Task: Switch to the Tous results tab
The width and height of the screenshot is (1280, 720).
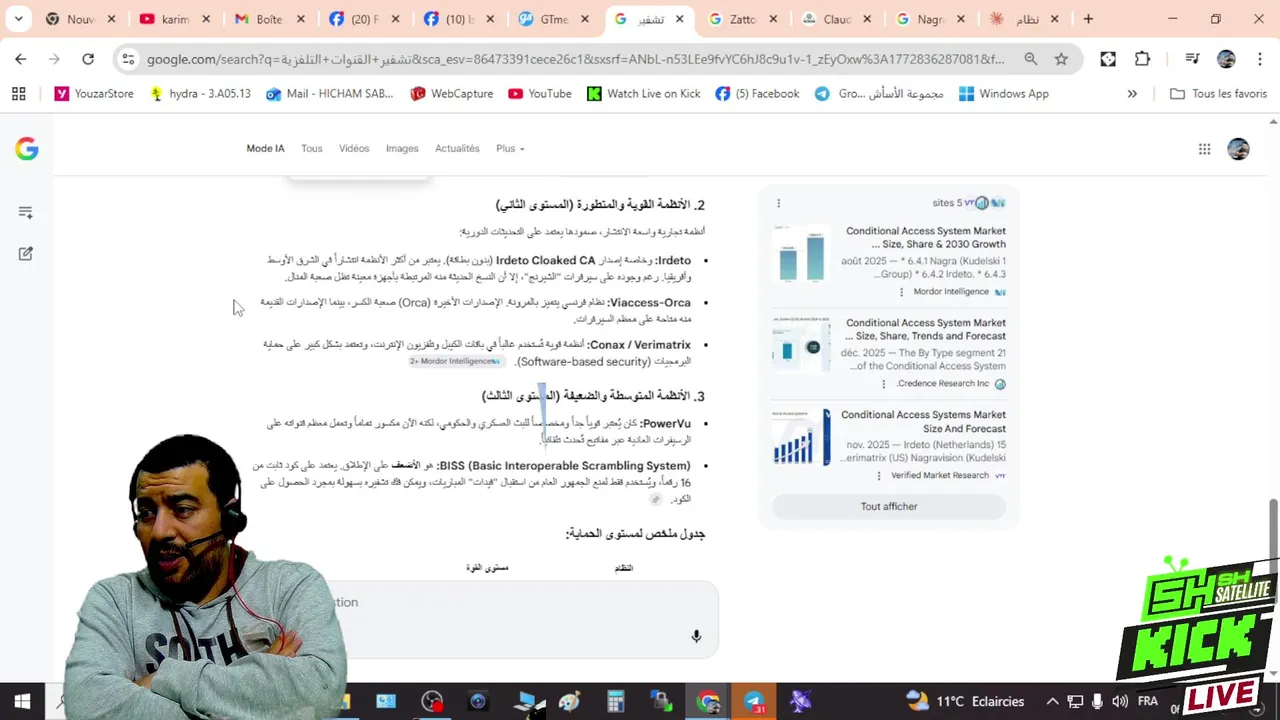Action: point(312,148)
